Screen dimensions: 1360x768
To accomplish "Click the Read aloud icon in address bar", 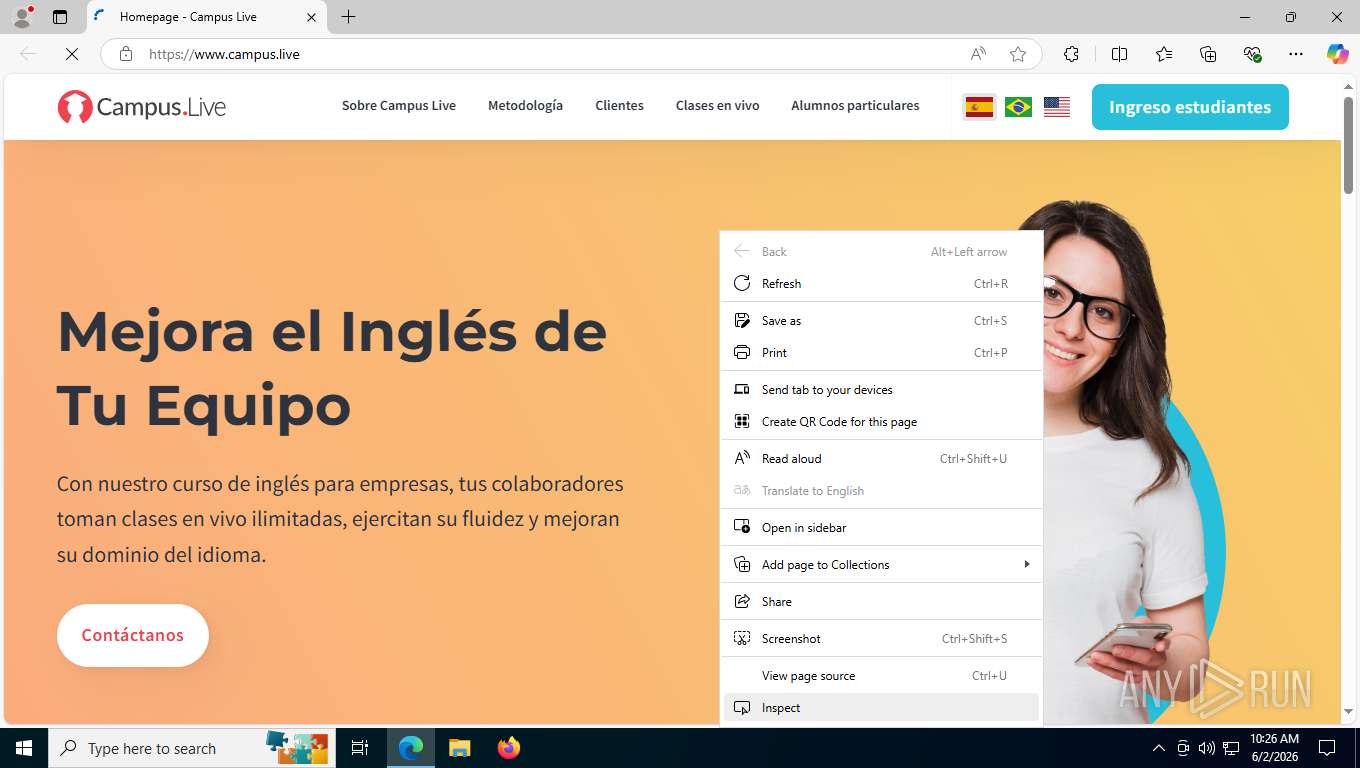I will tap(978, 54).
